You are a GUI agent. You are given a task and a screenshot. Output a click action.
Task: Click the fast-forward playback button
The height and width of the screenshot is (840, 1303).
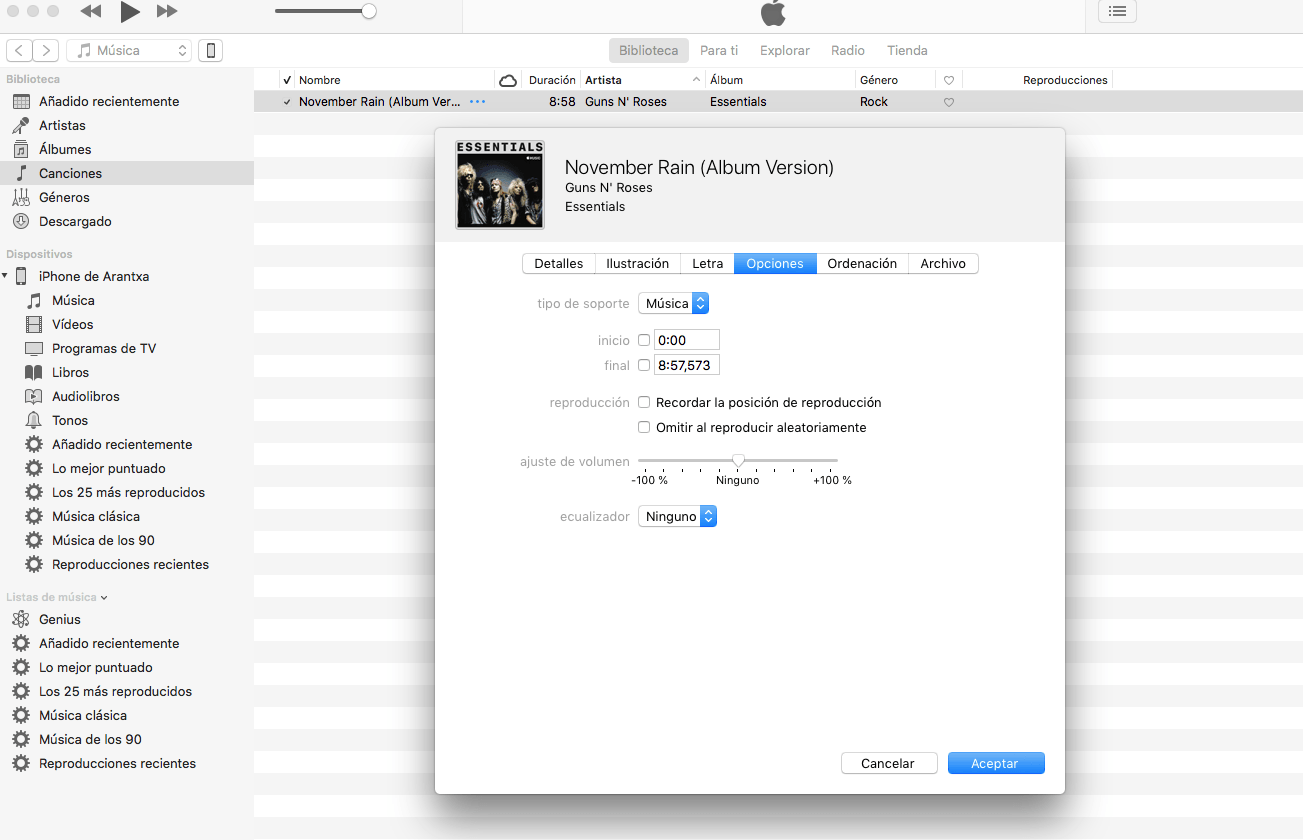[167, 12]
